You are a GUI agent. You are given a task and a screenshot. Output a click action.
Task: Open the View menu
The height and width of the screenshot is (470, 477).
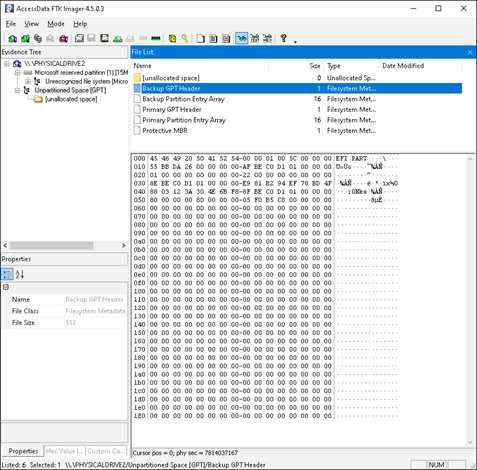point(31,24)
